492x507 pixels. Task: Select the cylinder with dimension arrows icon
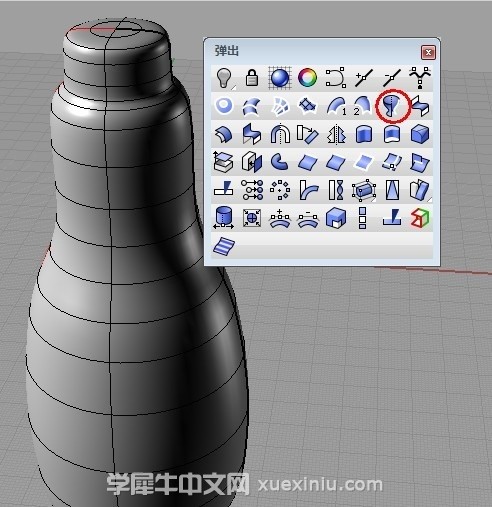pyautogui.click(x=224, y=218)
